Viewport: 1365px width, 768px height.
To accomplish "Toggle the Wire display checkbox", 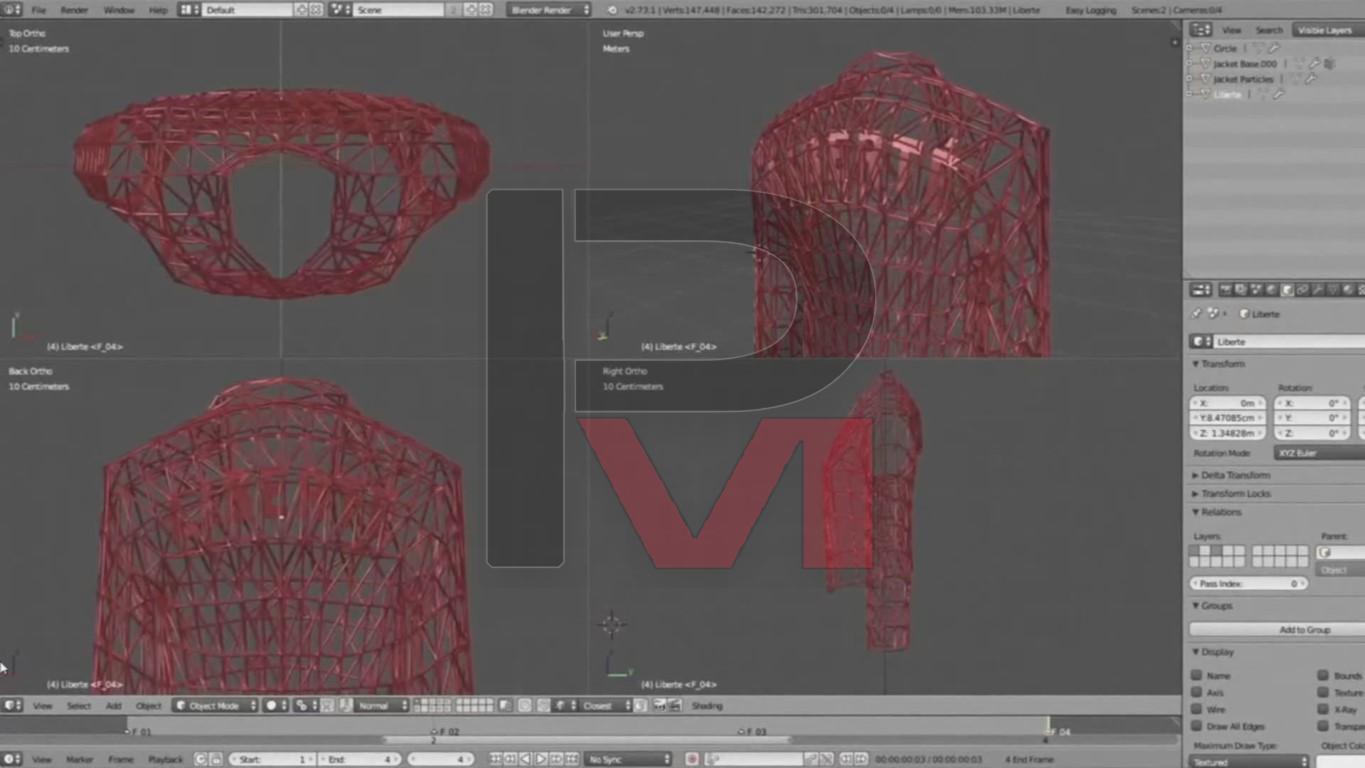I will pyautogui.click(x=1196, y=710).
